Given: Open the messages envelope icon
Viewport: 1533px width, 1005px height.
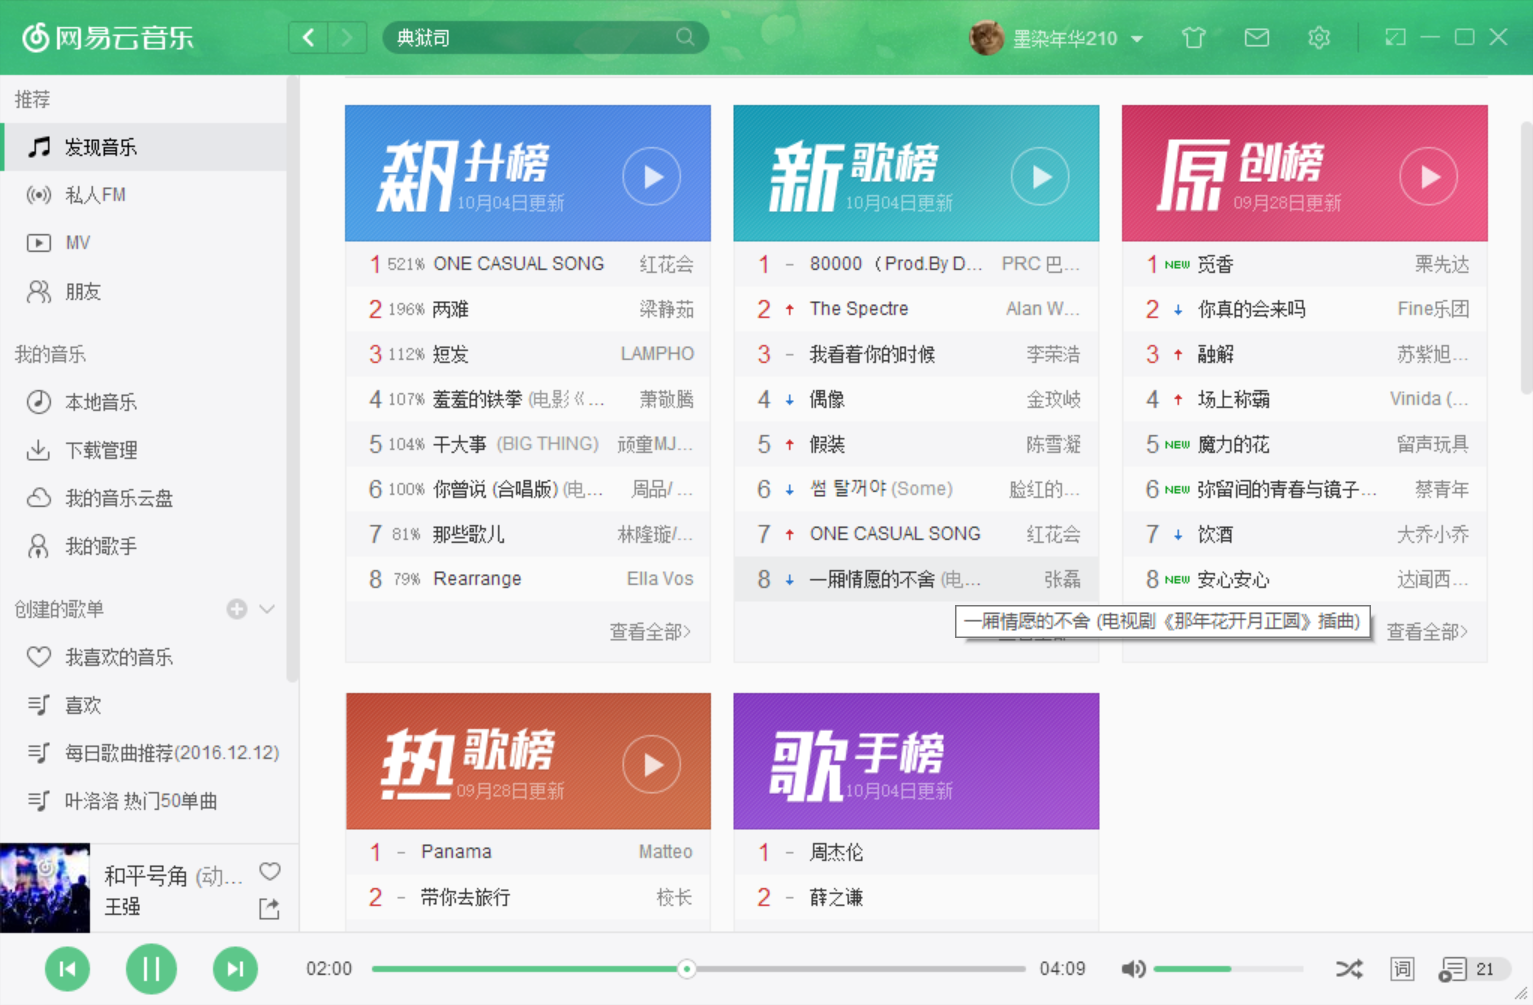Looking at the screenshot, I should [1257, 38].
